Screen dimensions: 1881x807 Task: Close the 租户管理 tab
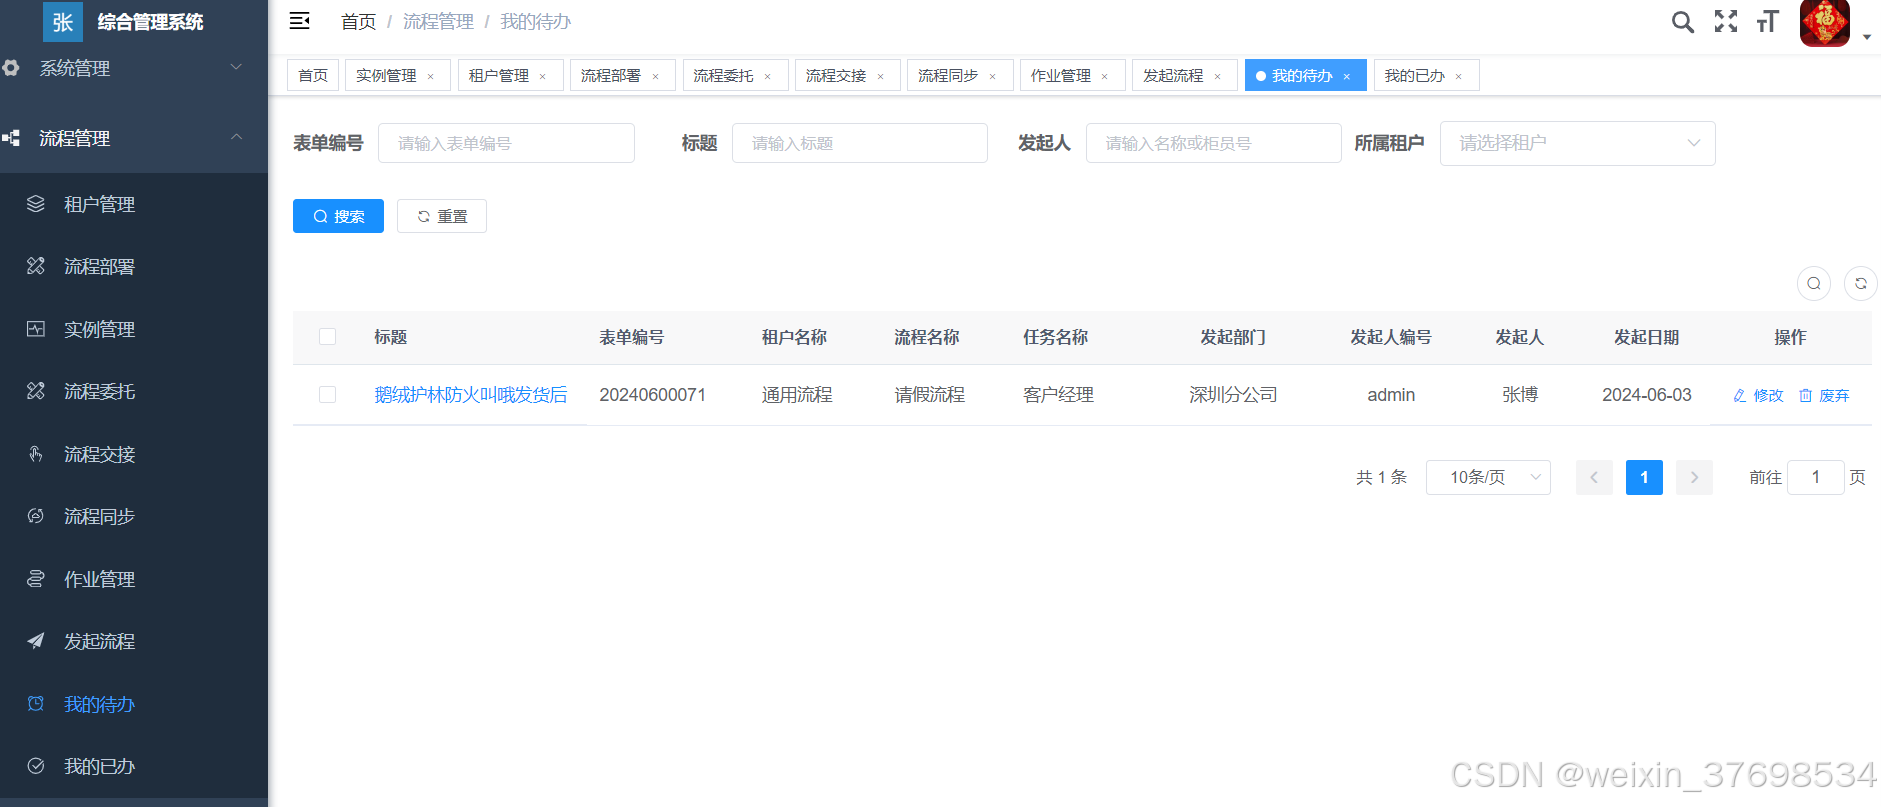pyautogui.click(x=543, y=76)
